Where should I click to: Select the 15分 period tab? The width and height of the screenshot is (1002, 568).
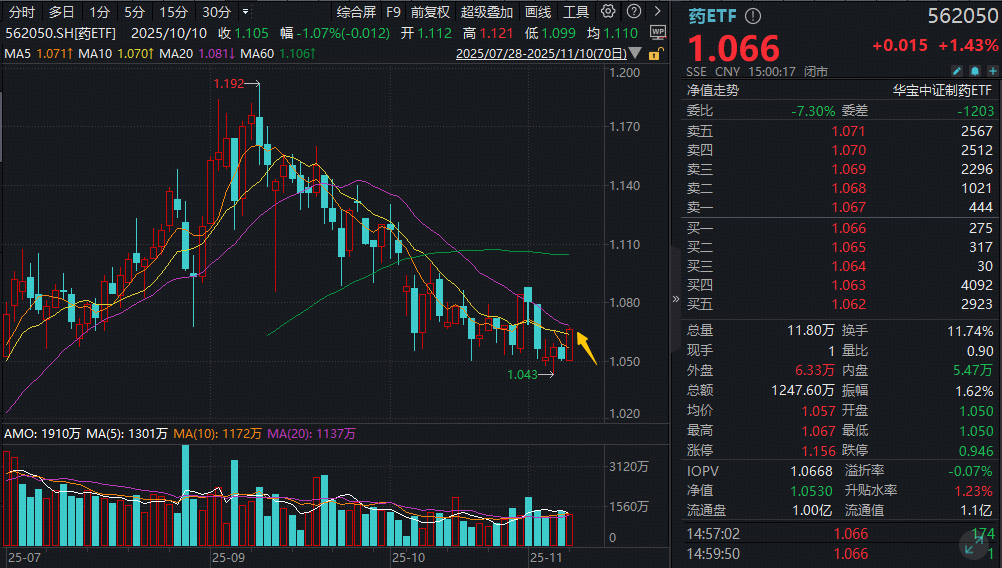point(174,12)
